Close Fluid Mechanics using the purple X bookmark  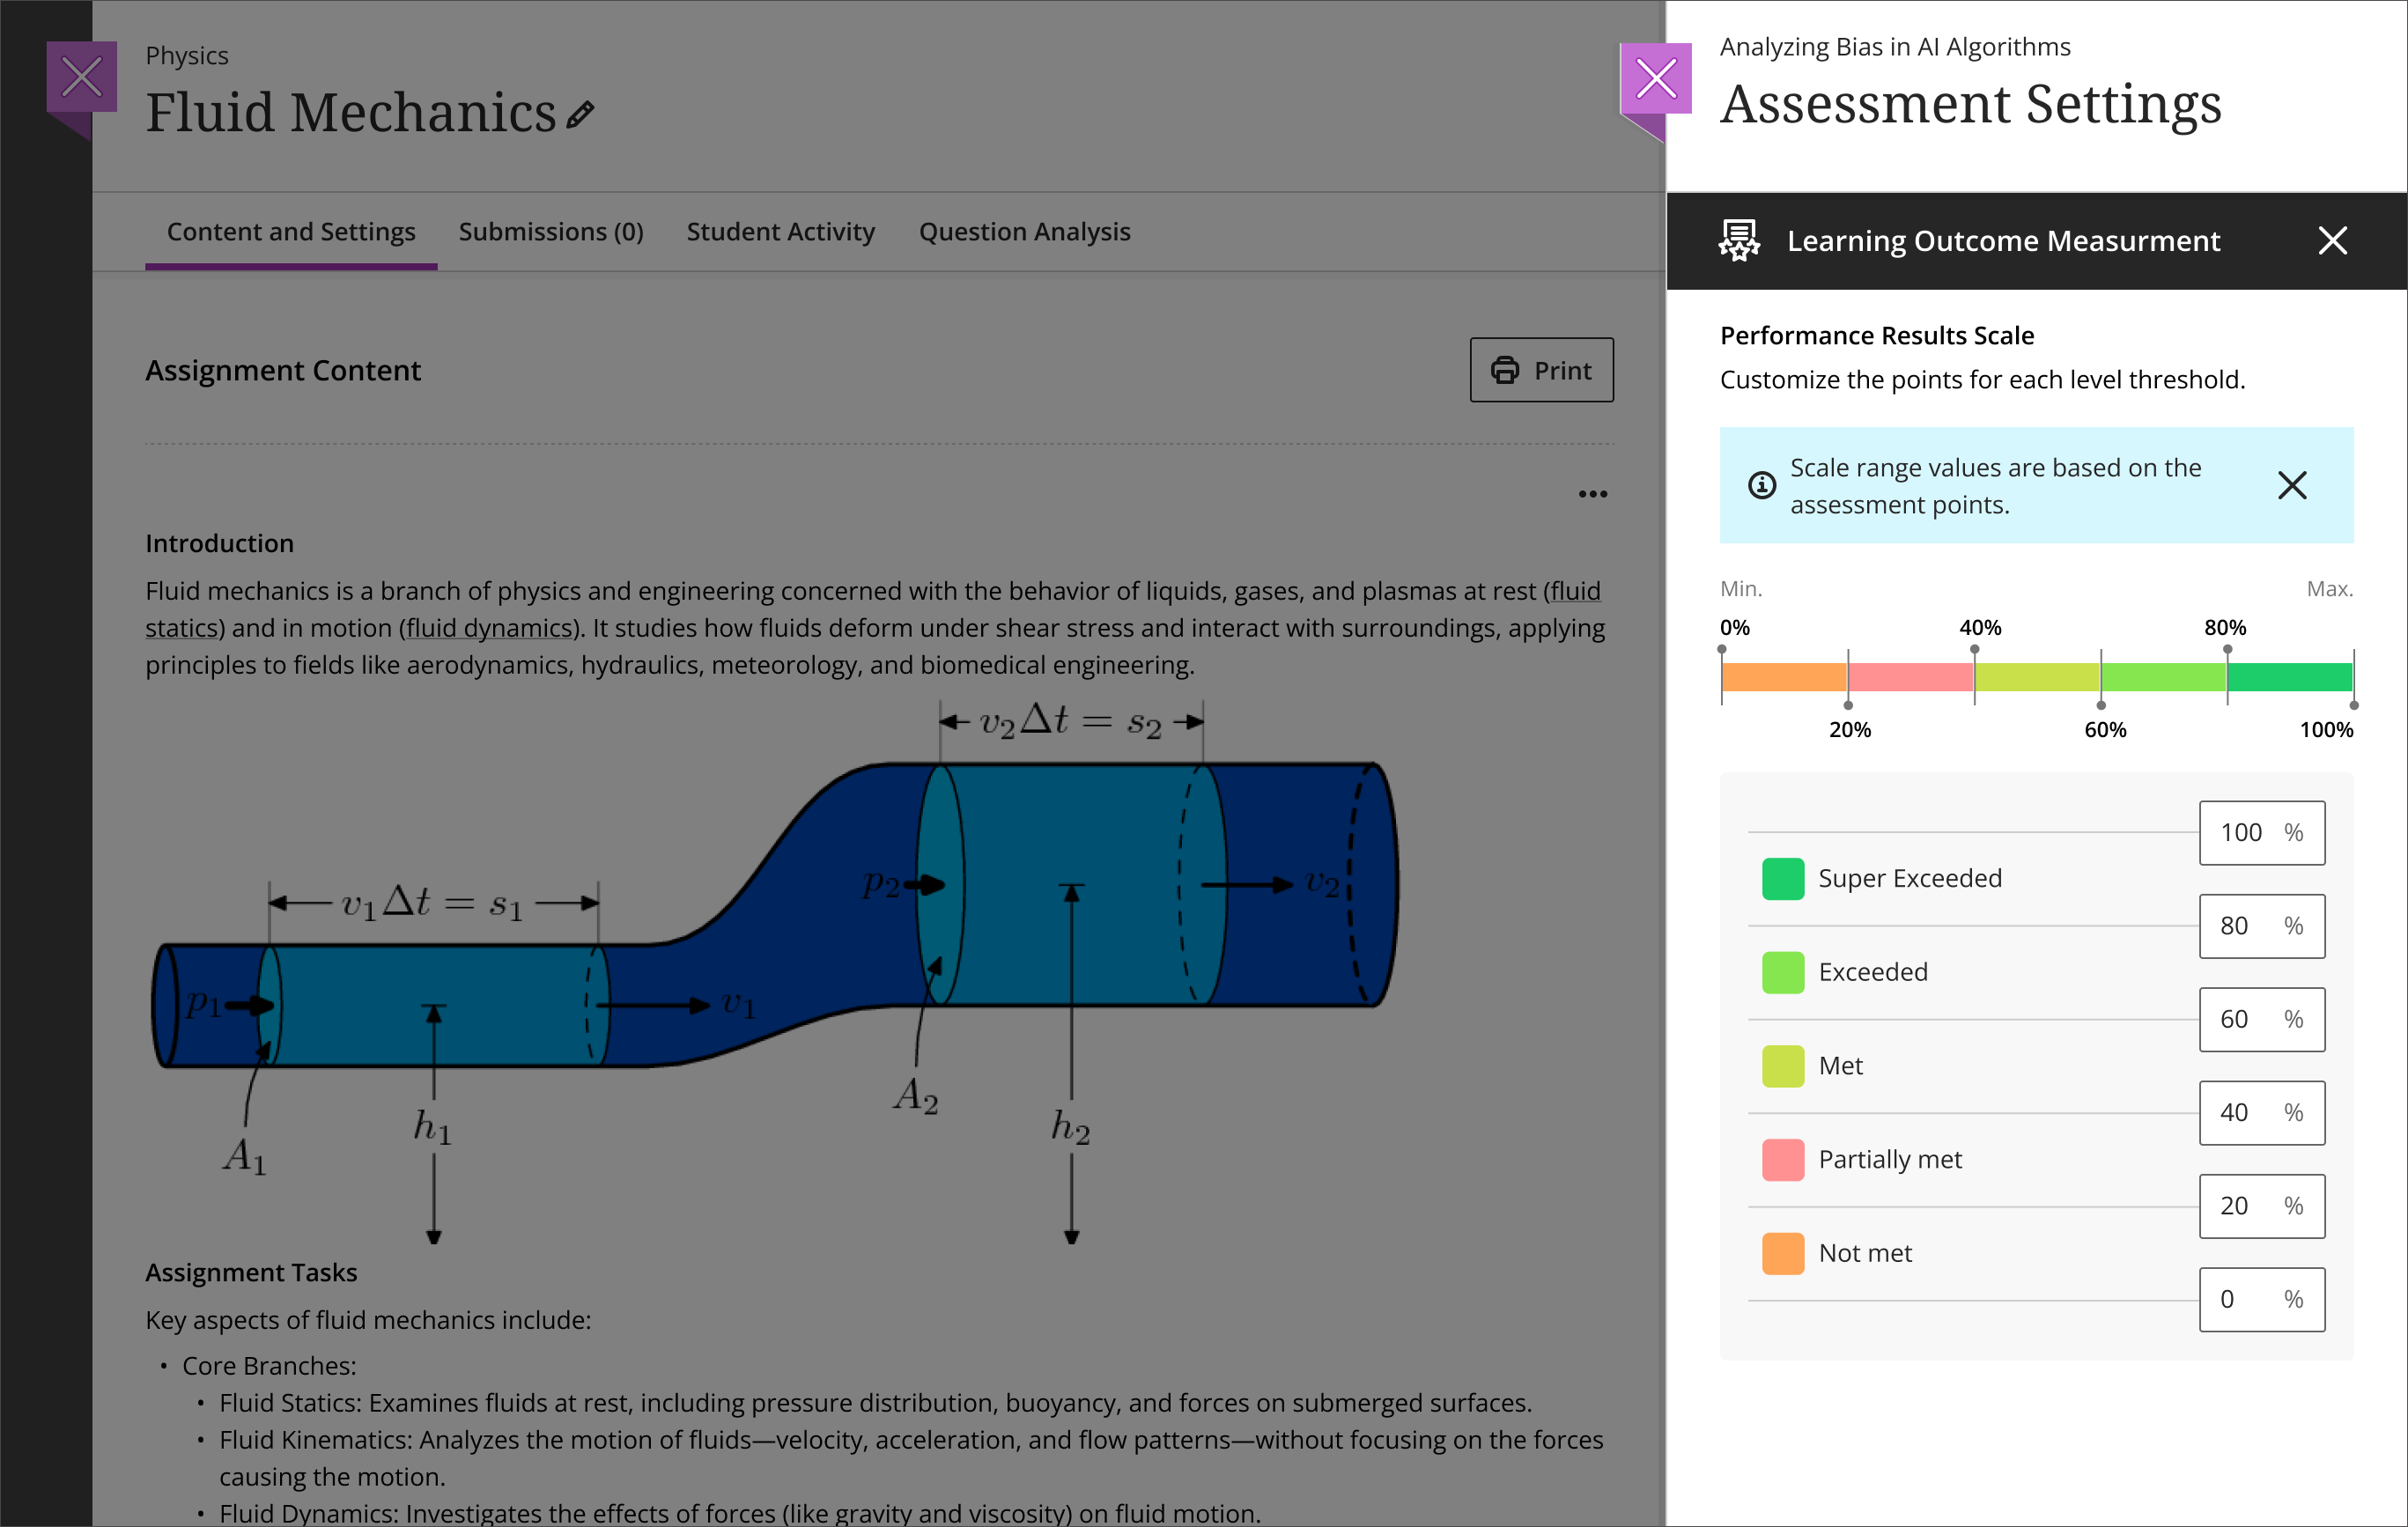pos(82,75)
